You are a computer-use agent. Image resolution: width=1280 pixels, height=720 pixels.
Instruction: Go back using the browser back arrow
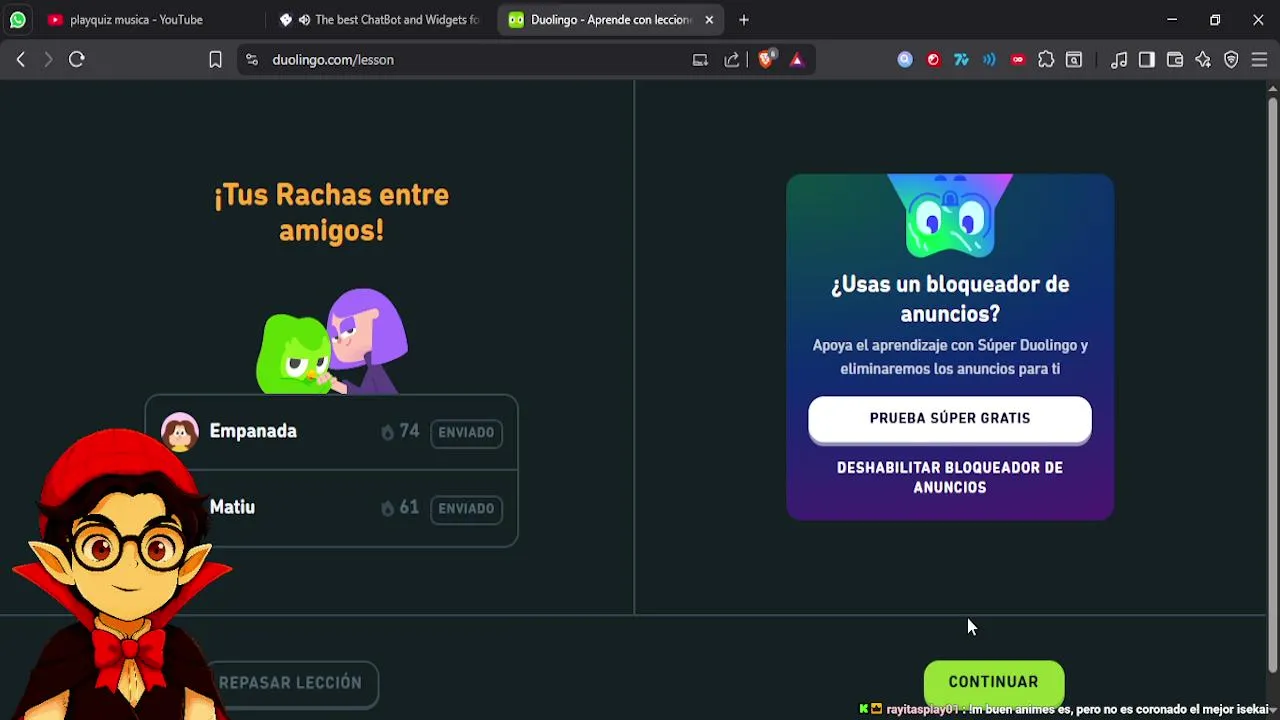tap(20, 60)
